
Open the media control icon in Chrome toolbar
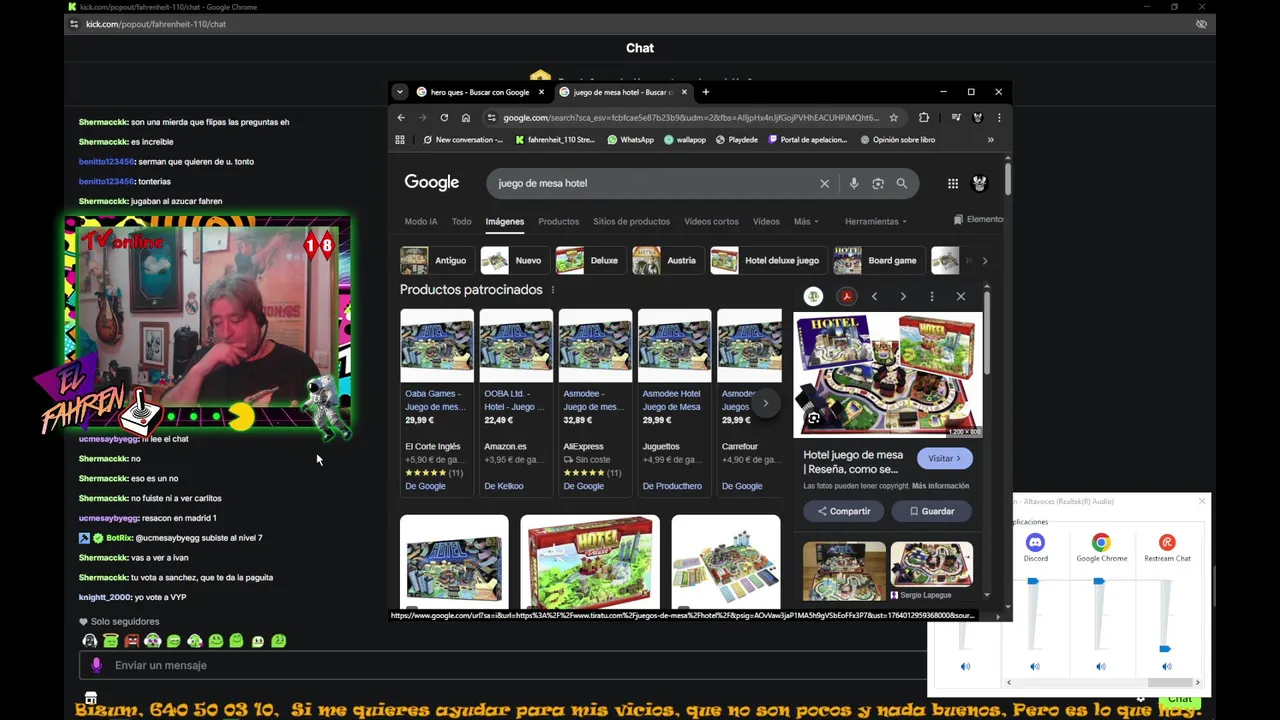(956, 117)
